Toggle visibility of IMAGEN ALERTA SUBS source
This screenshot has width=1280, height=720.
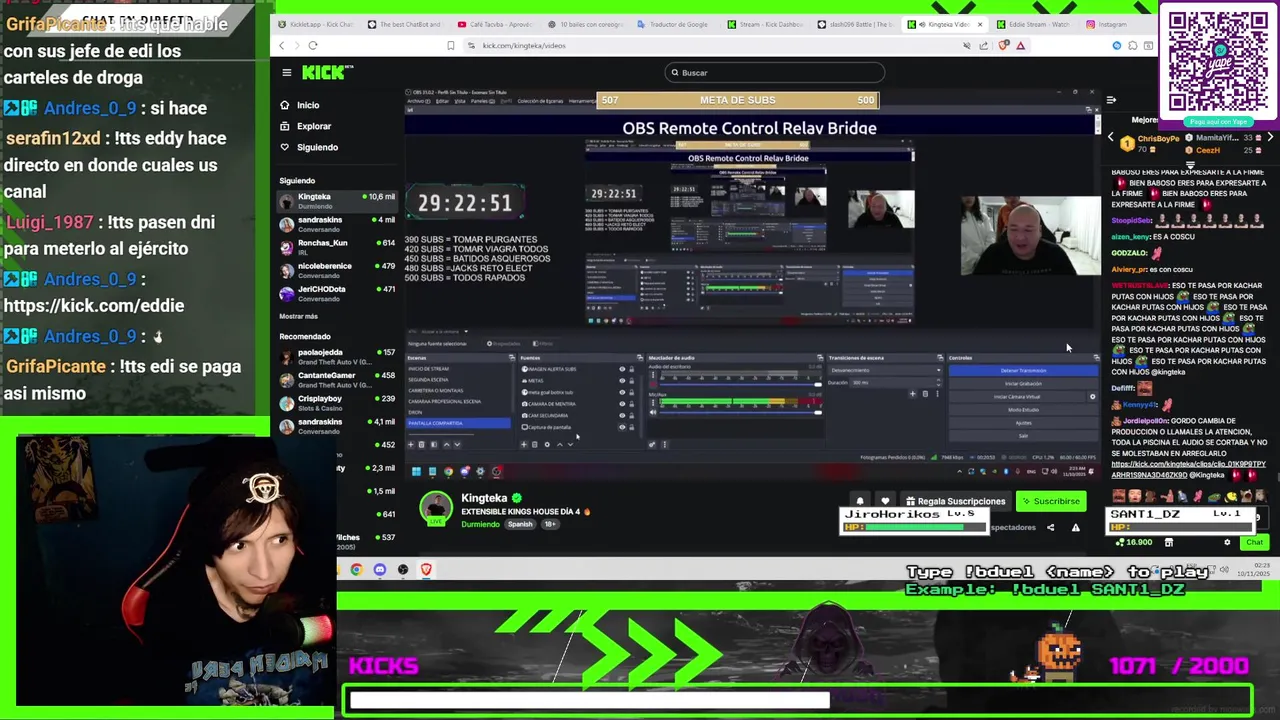[x=622, y=369]
